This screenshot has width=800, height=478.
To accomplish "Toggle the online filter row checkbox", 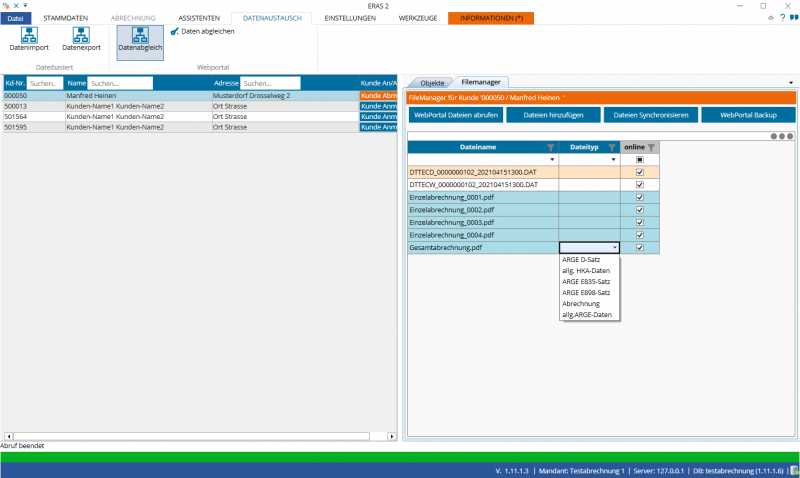I will coord(640,160).
